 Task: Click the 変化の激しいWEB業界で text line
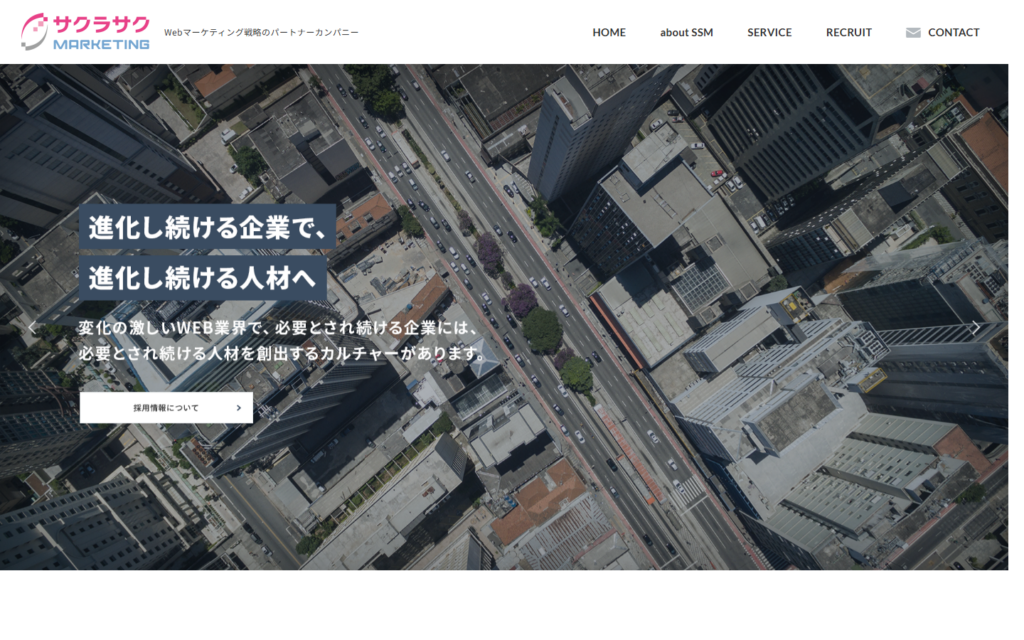280,328
